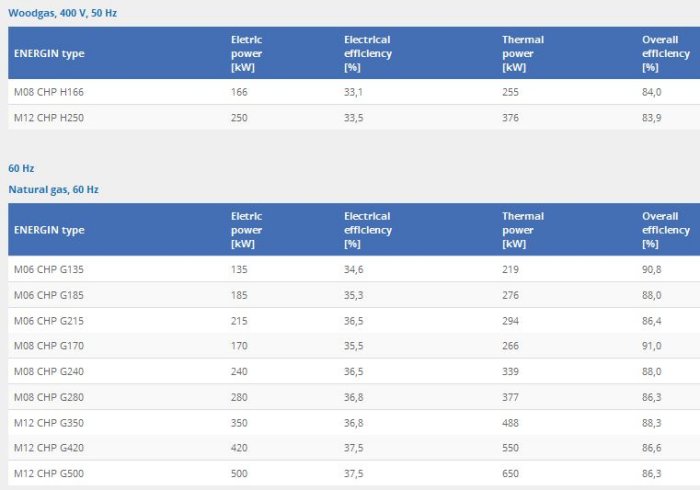Click Thermal power header in Natural gas table

point(523,230)
